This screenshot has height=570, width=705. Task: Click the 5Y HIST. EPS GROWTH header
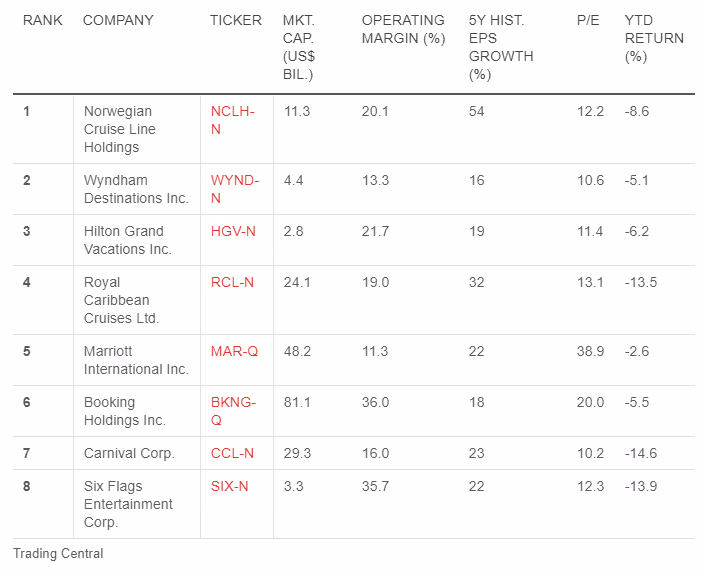coord(501,47)
